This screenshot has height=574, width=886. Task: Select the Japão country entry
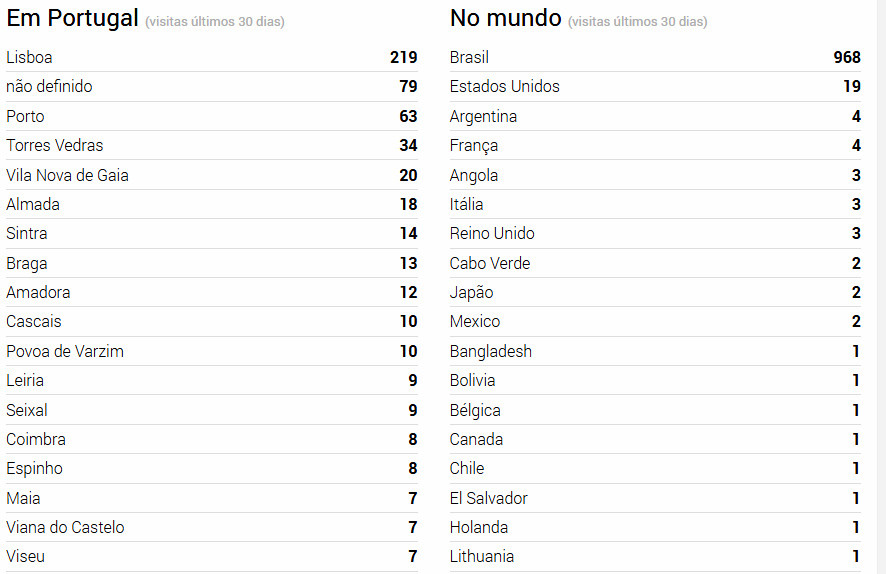472,293
